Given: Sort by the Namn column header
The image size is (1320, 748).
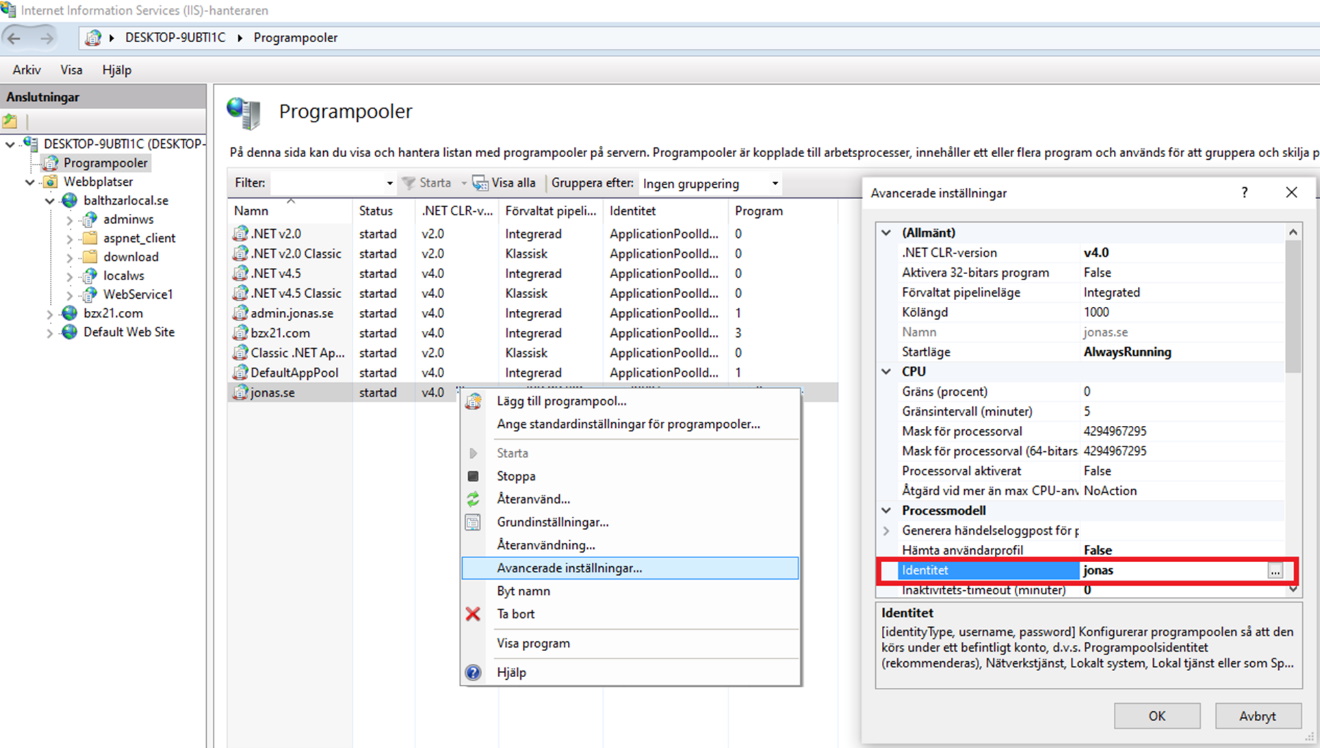Looking at the screenshot, I should coord(290,211).
